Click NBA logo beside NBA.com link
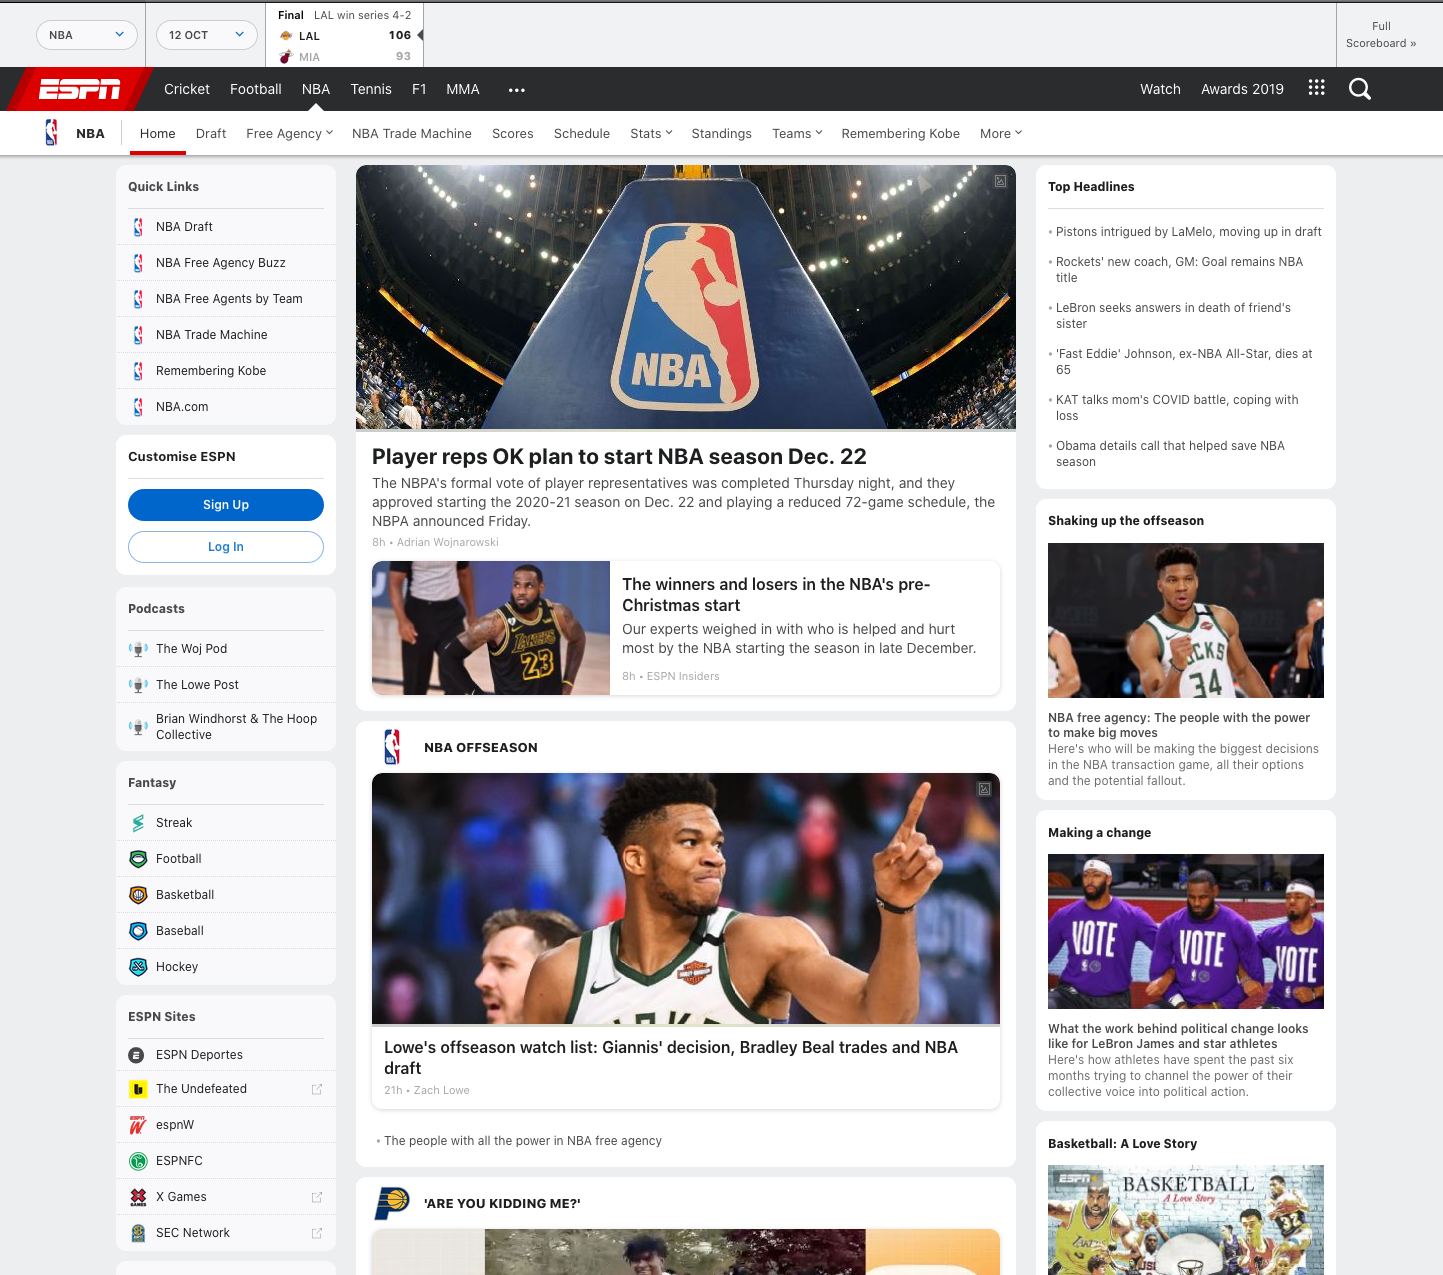 click(x=138, y=407)
